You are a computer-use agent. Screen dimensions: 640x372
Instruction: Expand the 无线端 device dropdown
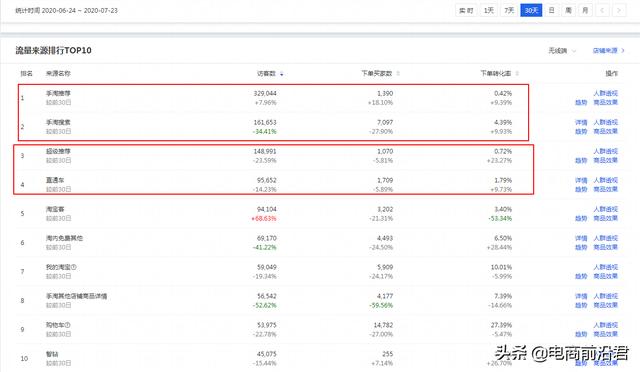pos(562,51)
